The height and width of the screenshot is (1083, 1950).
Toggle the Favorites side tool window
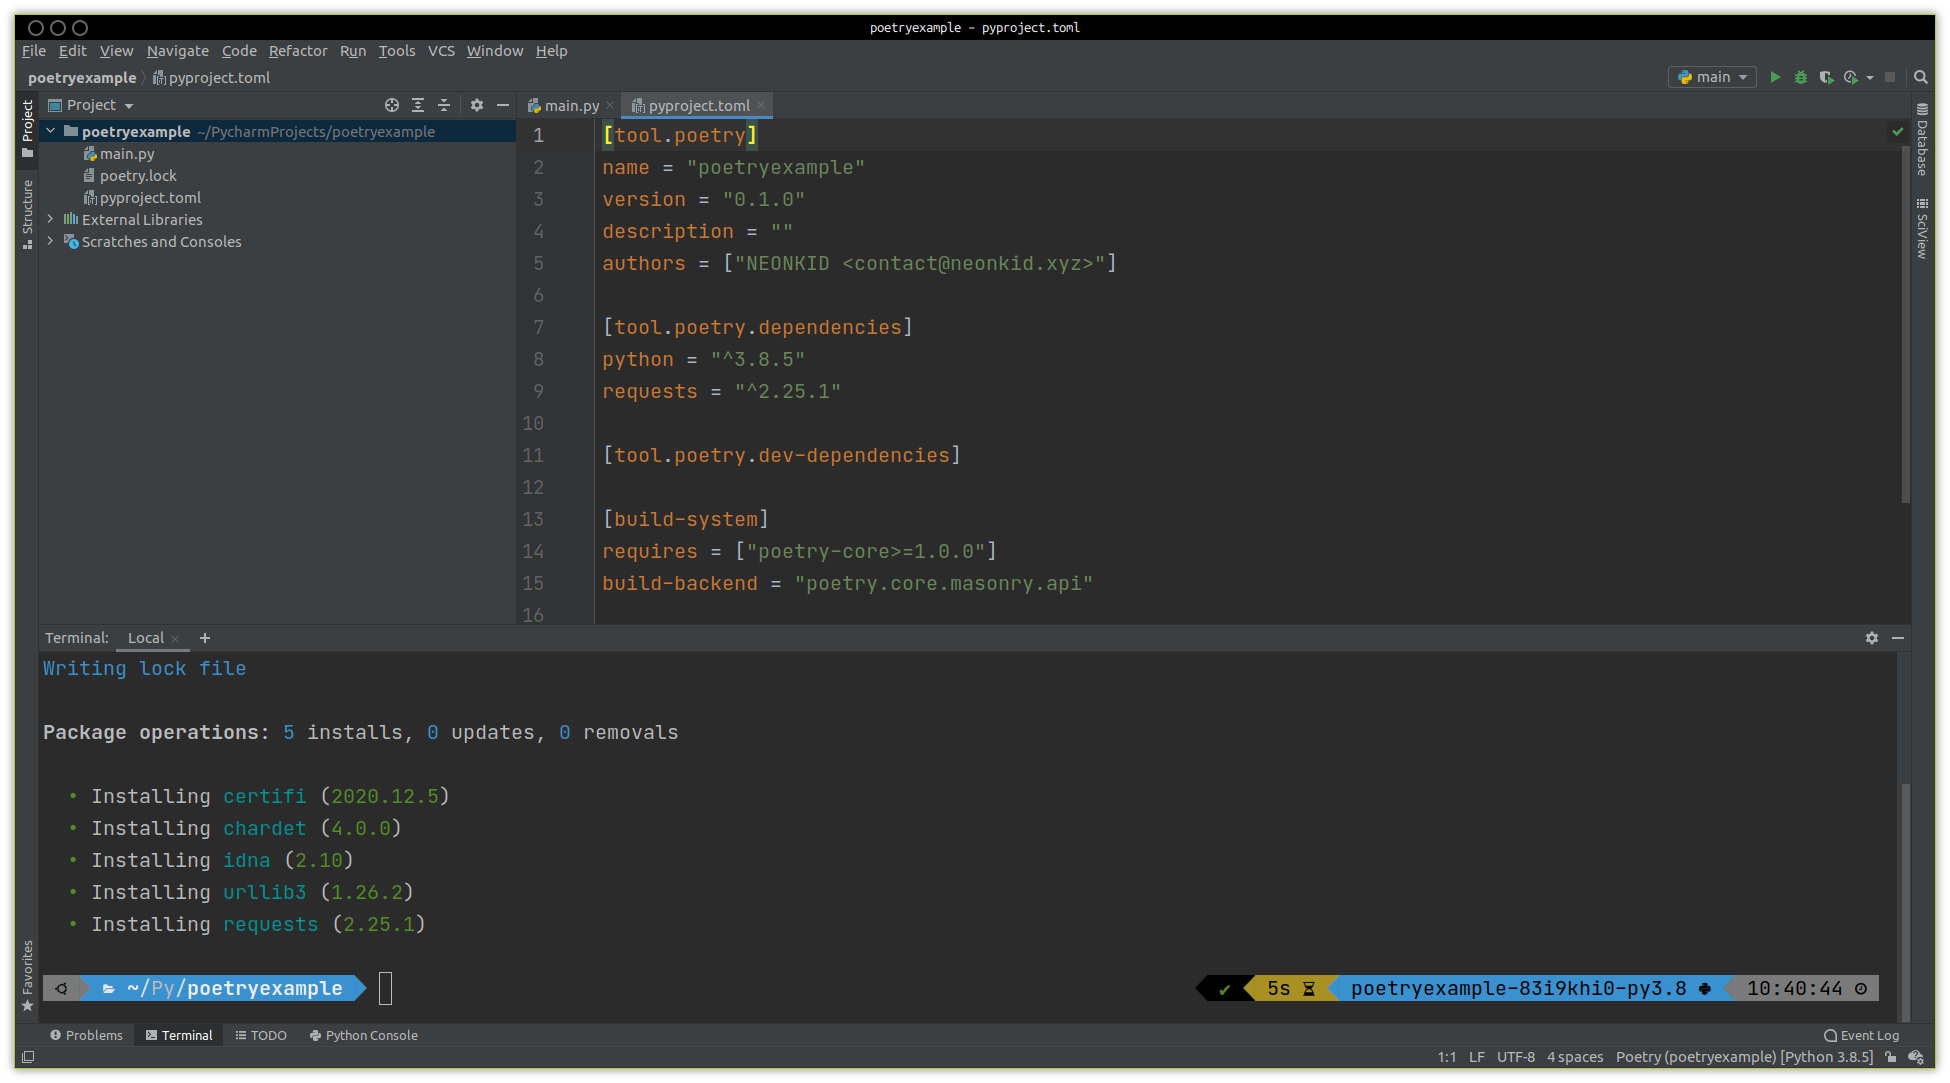pyautogui.click(x=27, y=974)
